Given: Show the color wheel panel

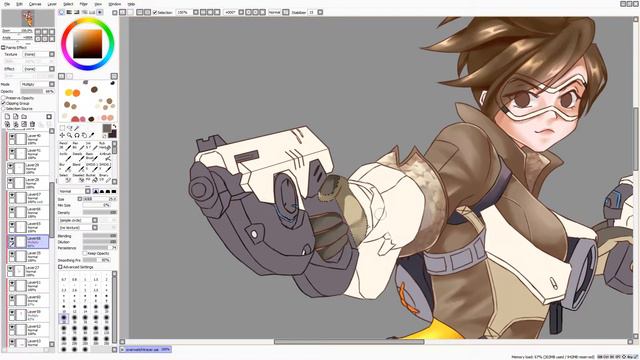Looking at the screenshot, I should [x=62, y=13].
